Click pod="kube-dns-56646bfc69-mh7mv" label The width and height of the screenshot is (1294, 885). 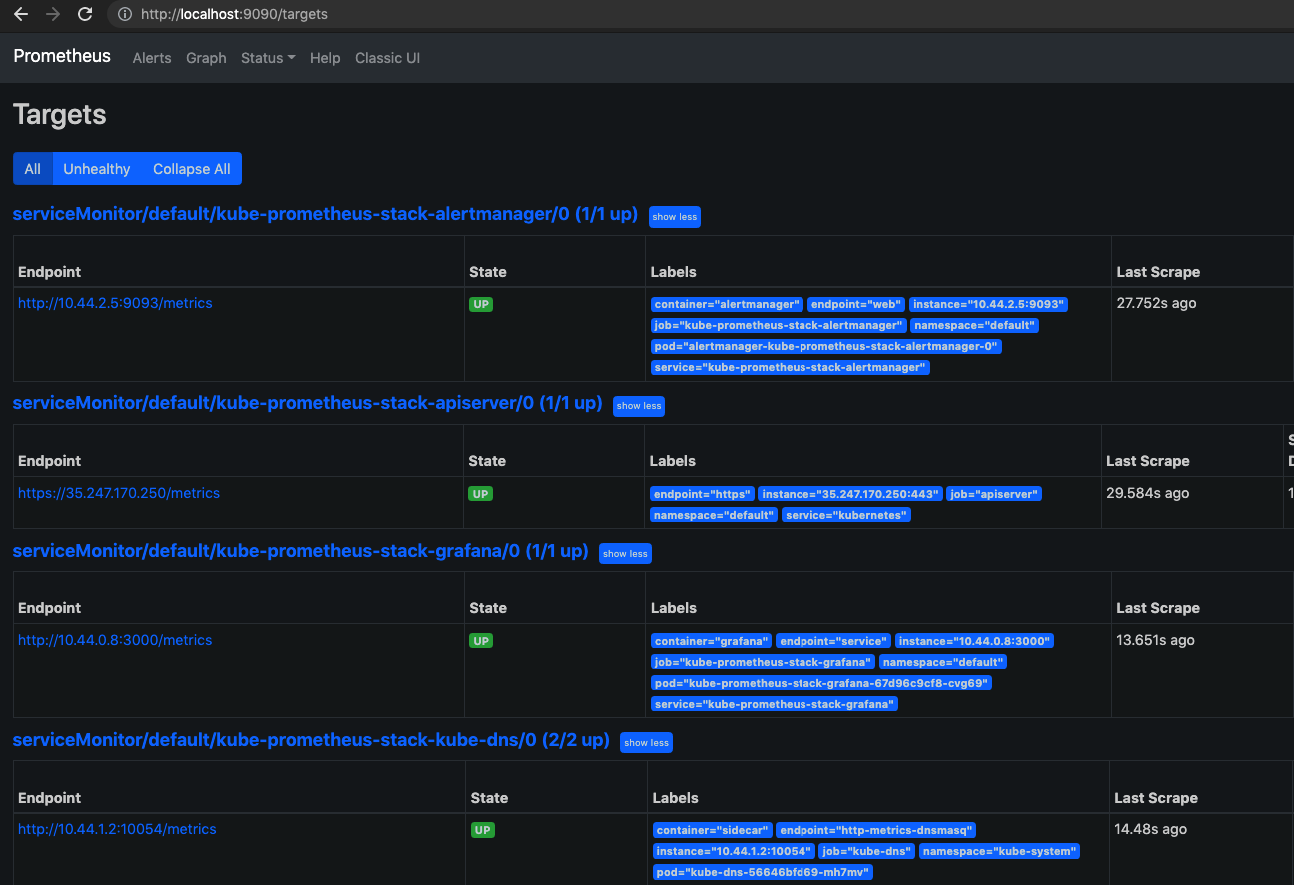[763, 872]
